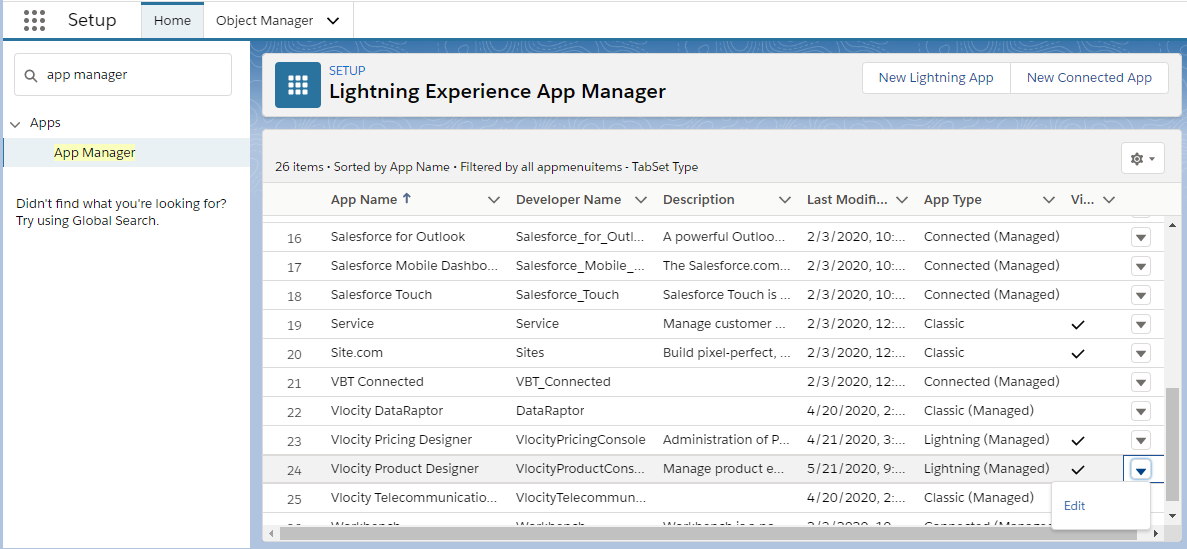Viewport: 1187px width, 549px height.
Task: Click New Connected App button
Action: (x=1089, y=78)
